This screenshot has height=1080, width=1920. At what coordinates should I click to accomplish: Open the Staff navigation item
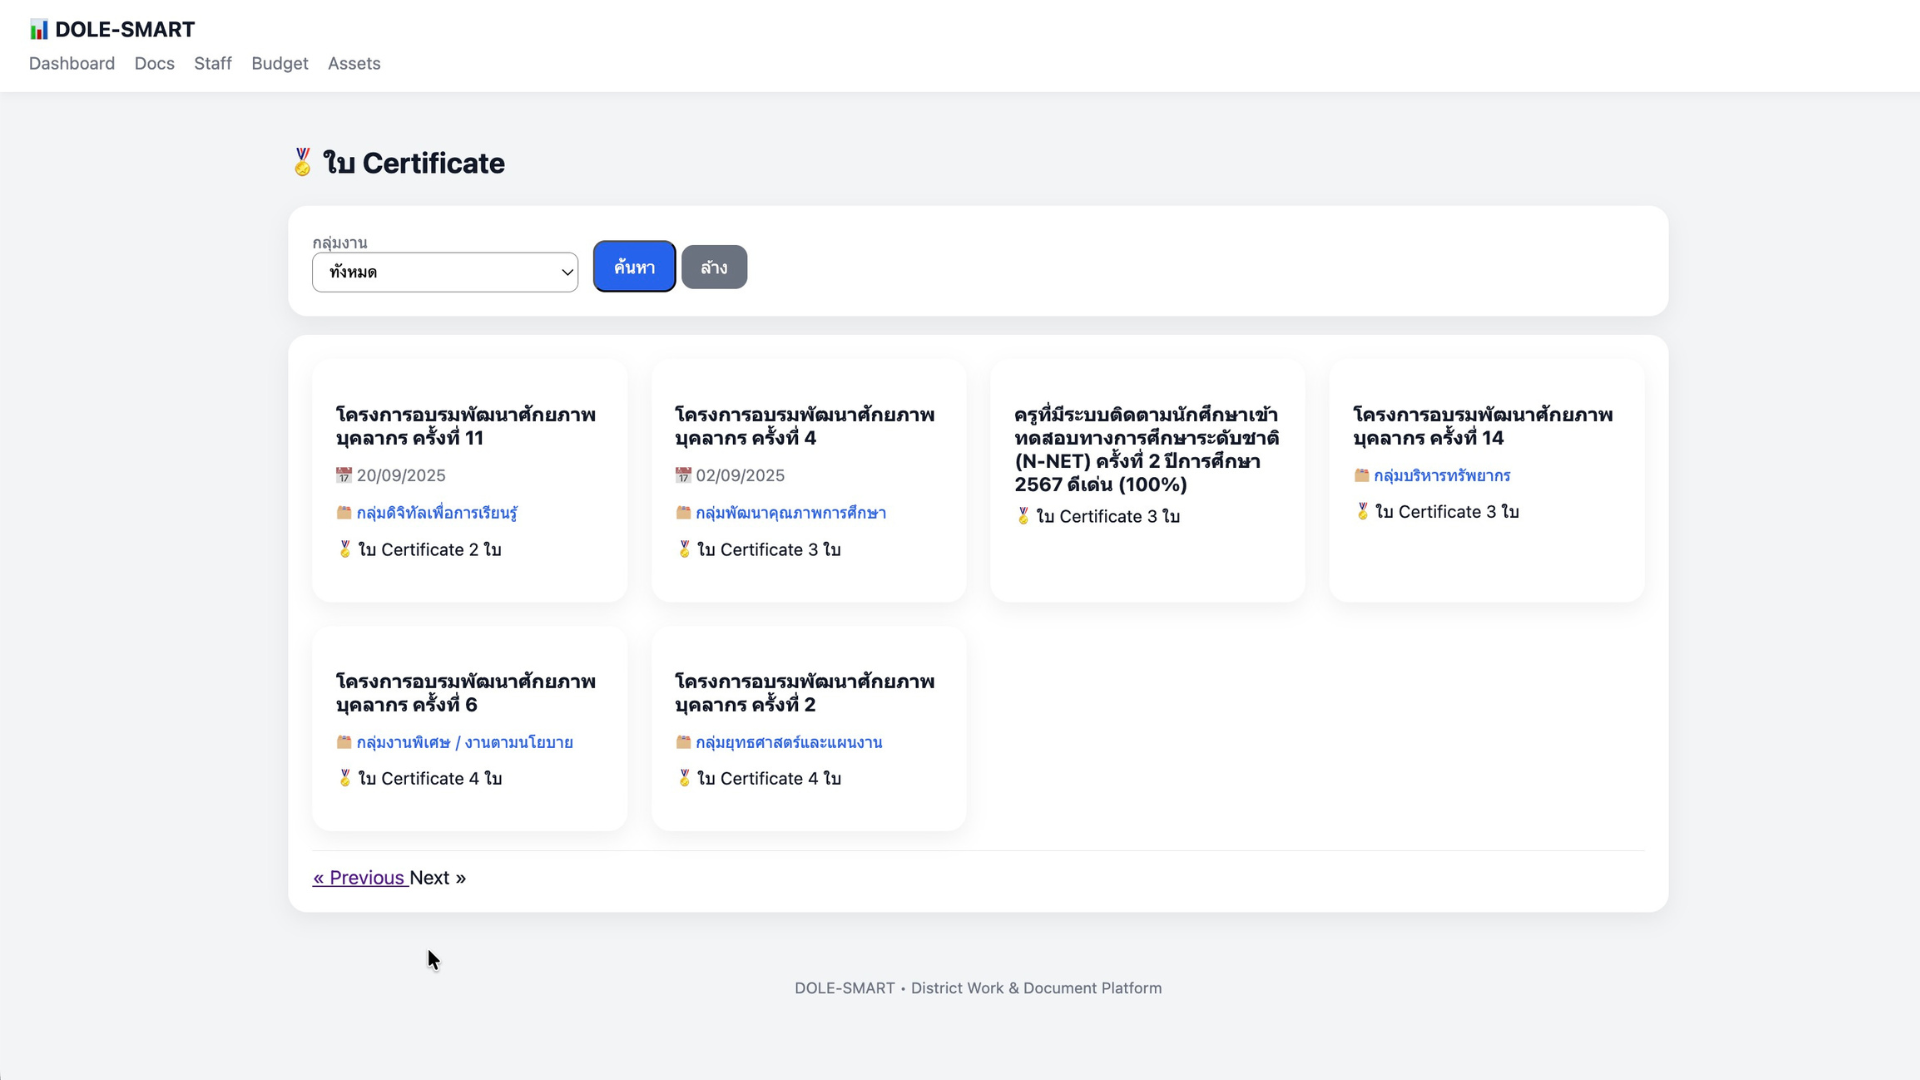tap(213, 63)
